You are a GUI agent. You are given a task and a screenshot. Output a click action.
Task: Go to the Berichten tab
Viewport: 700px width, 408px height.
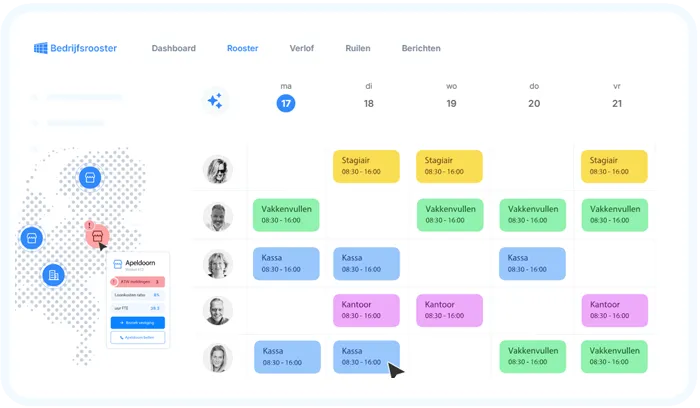(421, 48)
